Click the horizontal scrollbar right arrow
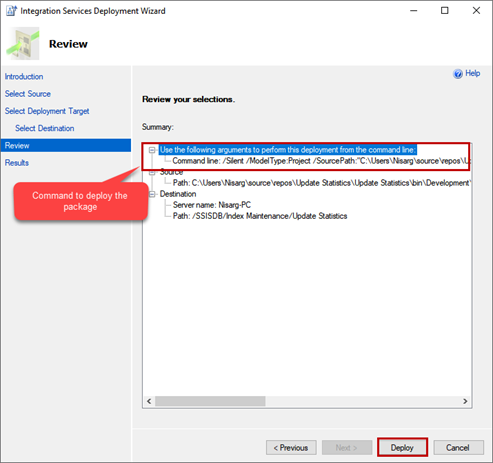 465,401
